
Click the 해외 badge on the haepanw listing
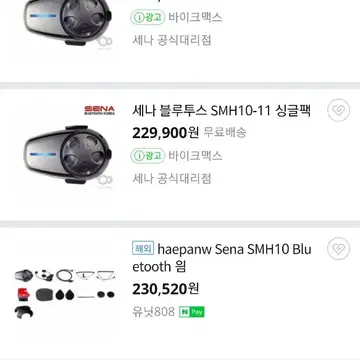point(143,248)
